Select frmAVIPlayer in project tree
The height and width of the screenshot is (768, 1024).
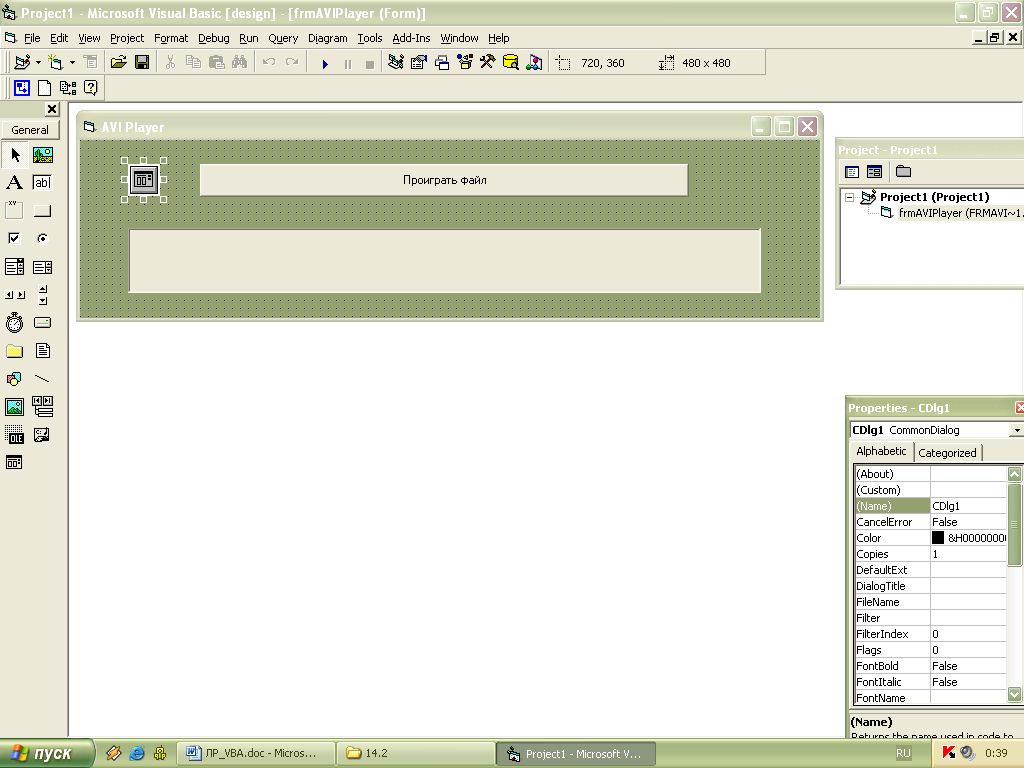pos(959,213)
